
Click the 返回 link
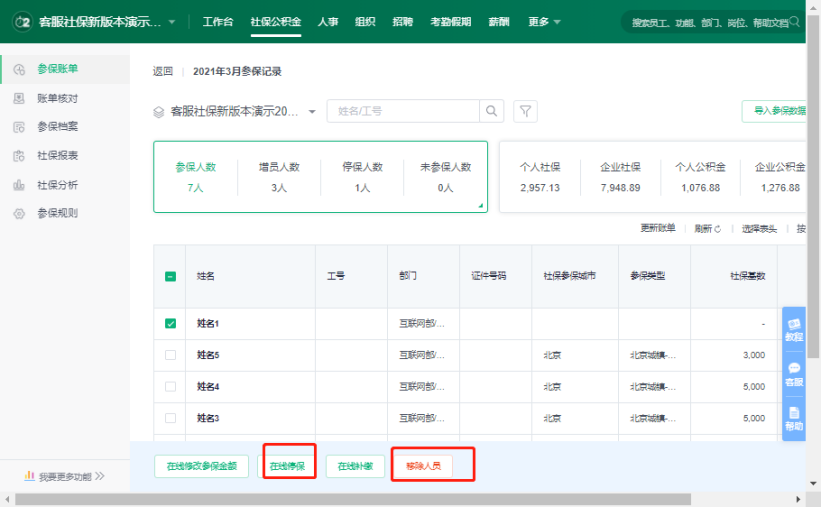coord(163,71)
